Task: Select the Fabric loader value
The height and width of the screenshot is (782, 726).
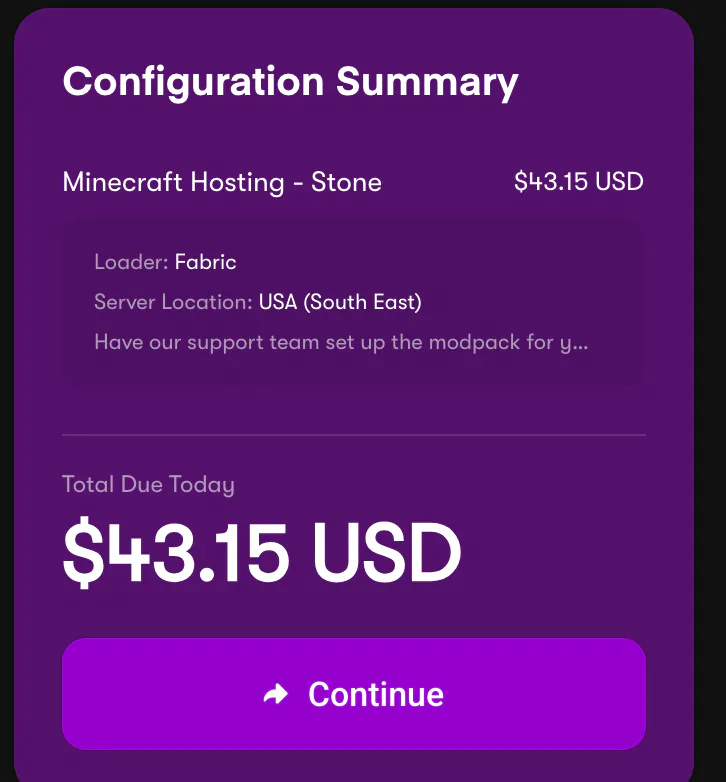Action: 206,263
